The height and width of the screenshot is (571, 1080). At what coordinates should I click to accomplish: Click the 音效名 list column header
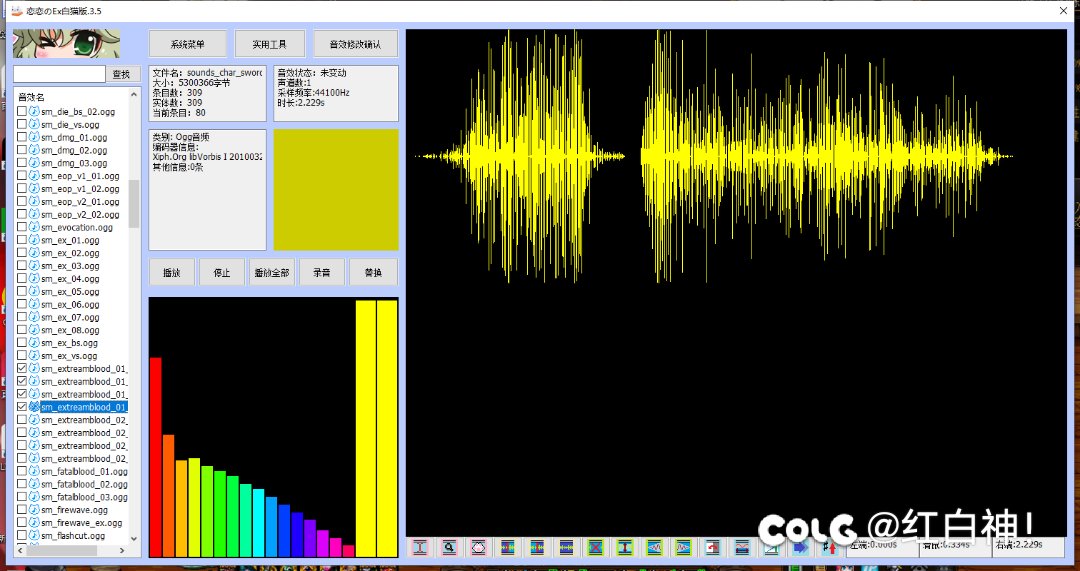(31, 97)
